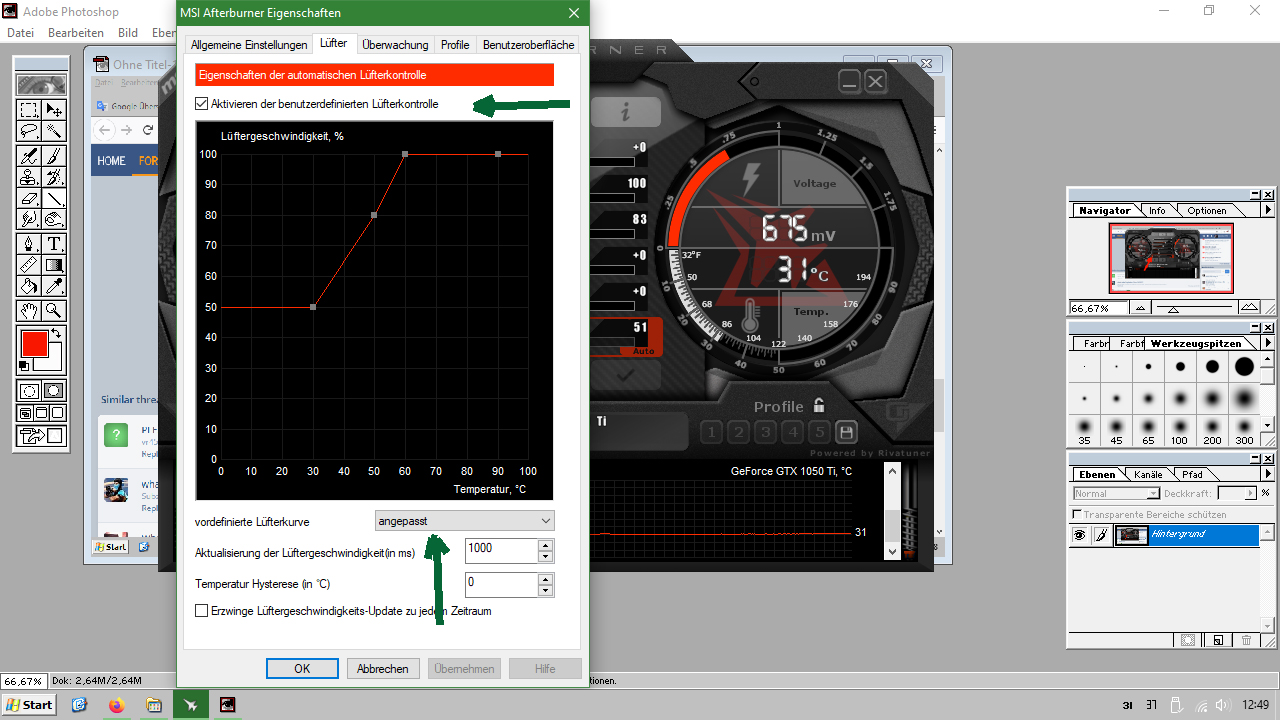Click the Windows Start button
Screen dimensions: 1280x720
[29, 705]
